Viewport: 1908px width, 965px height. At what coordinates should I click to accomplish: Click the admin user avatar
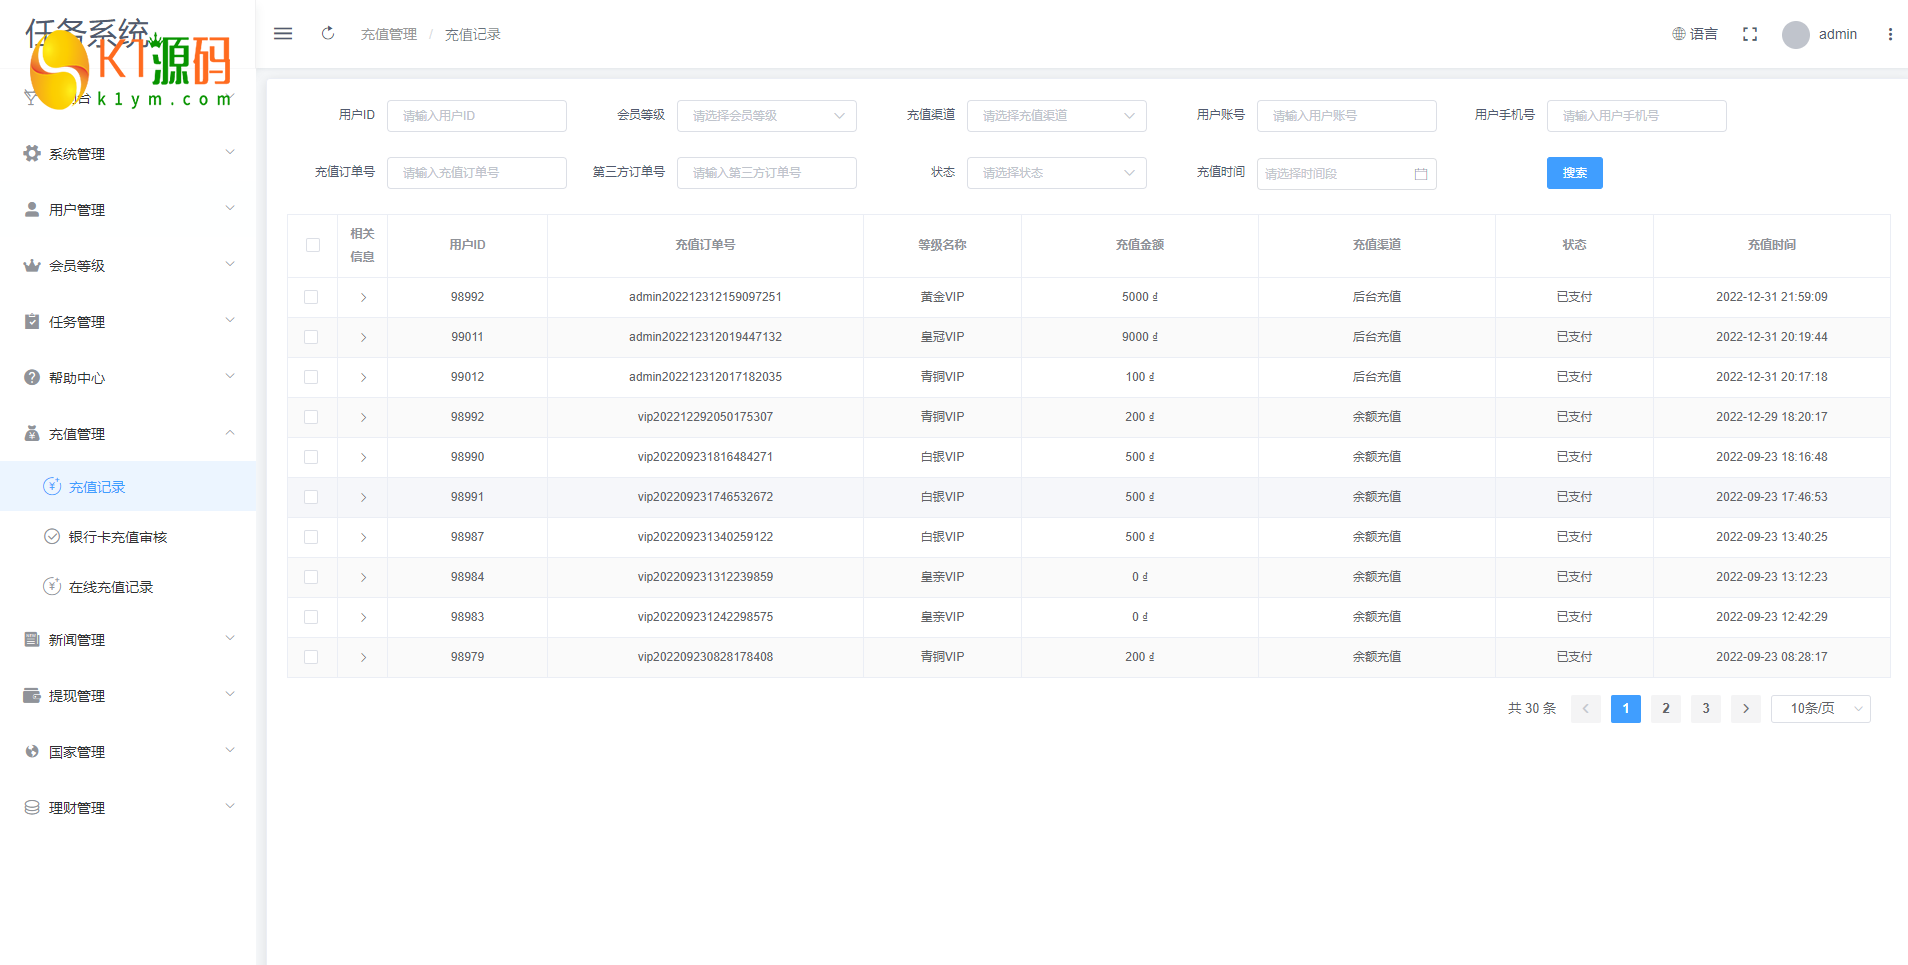coord(1796,35)
